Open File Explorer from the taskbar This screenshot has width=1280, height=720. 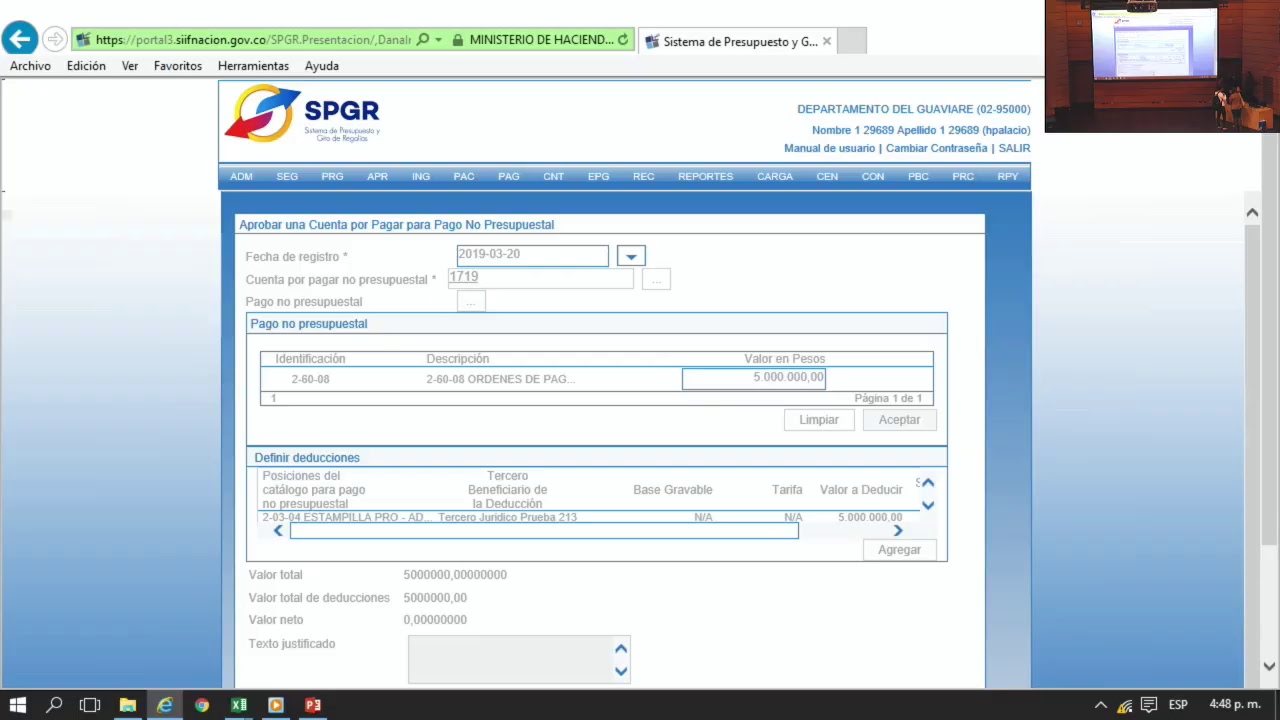click(x=128, y=705)
